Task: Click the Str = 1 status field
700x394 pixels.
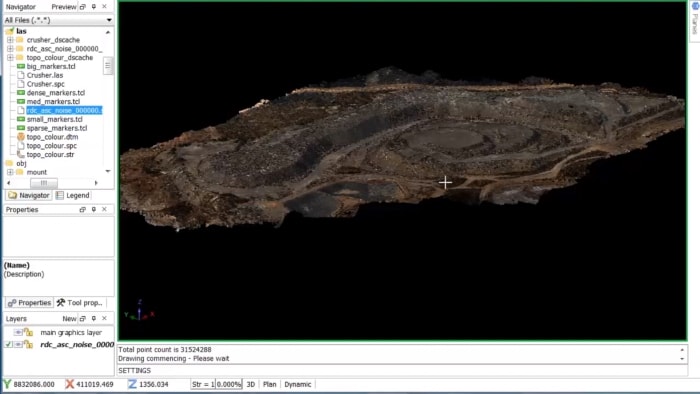Action: (203, 384)
